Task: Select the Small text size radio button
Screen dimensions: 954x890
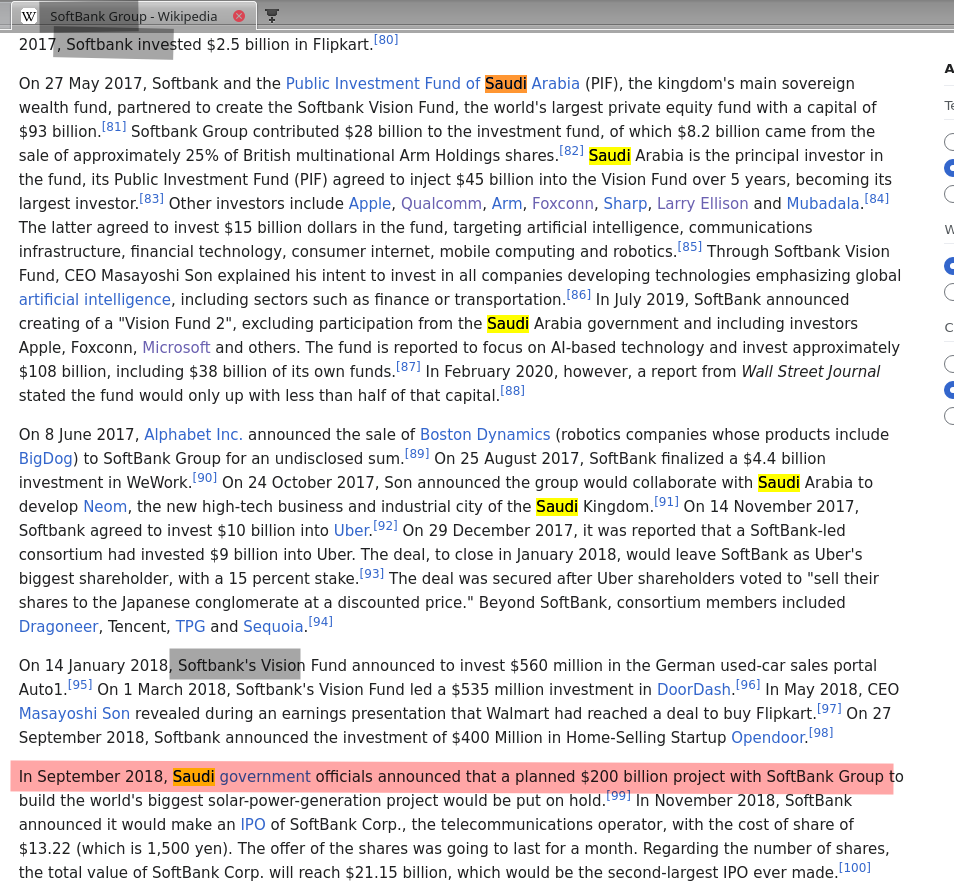Action: coord(949,142)
